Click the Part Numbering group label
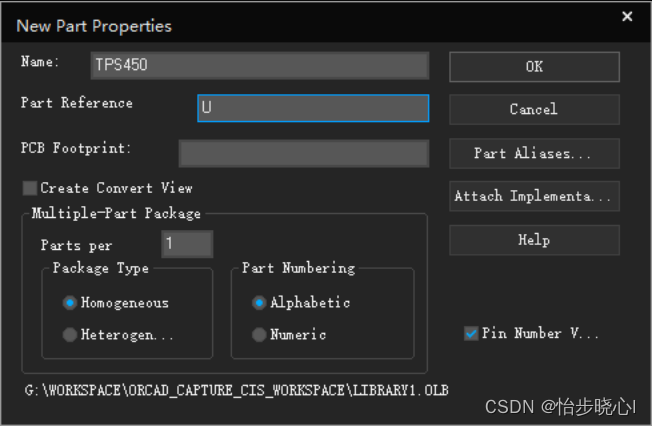The height and width of the screenshot is (426, 652). [298, 268]
